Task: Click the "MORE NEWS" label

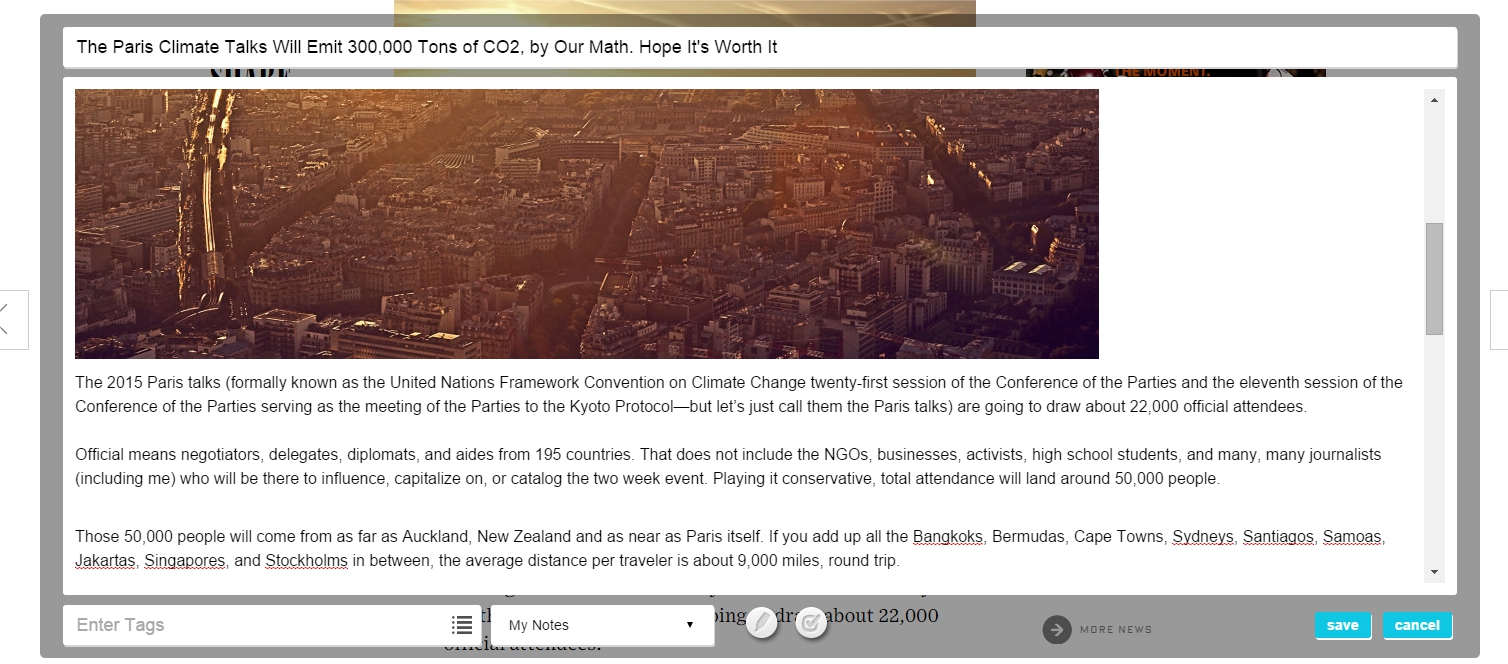Action: (x=1116, y=630)
